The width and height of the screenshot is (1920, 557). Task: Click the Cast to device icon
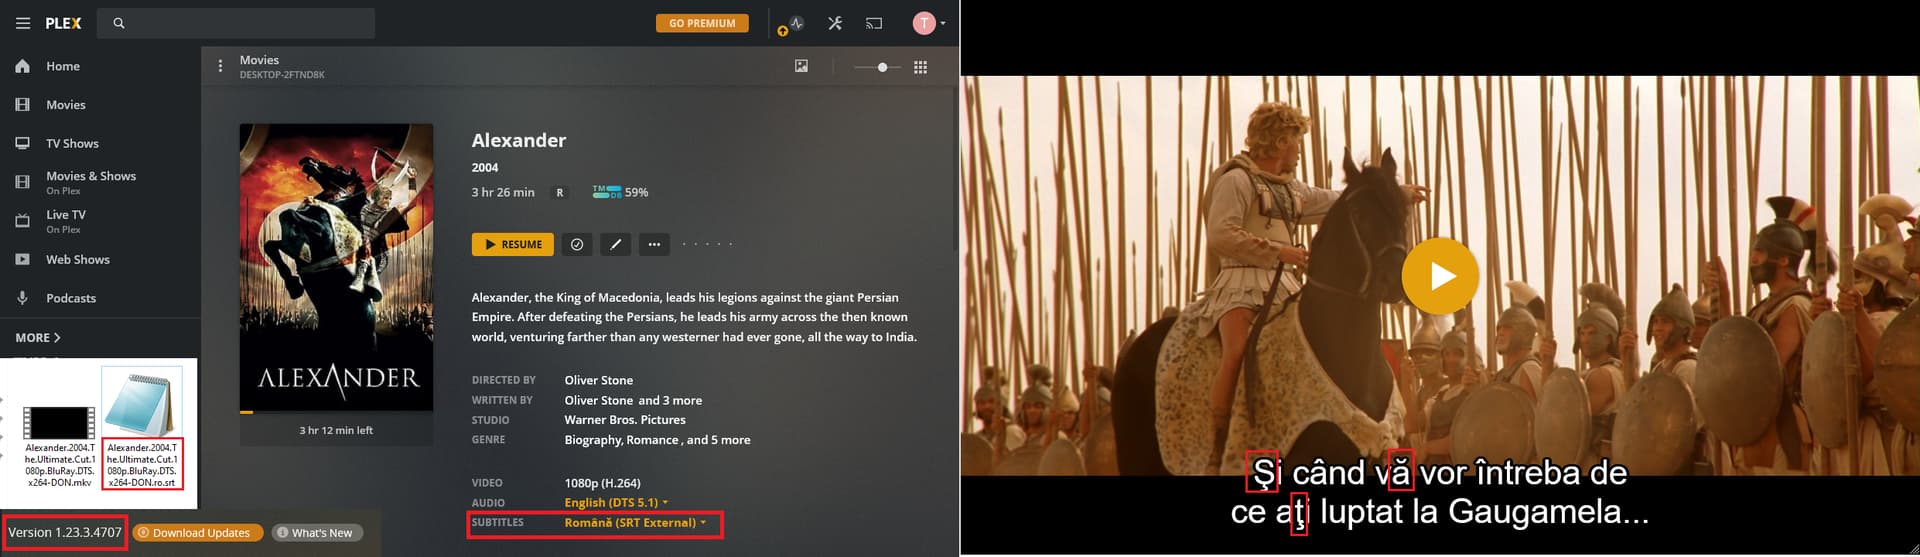(874, 23)
